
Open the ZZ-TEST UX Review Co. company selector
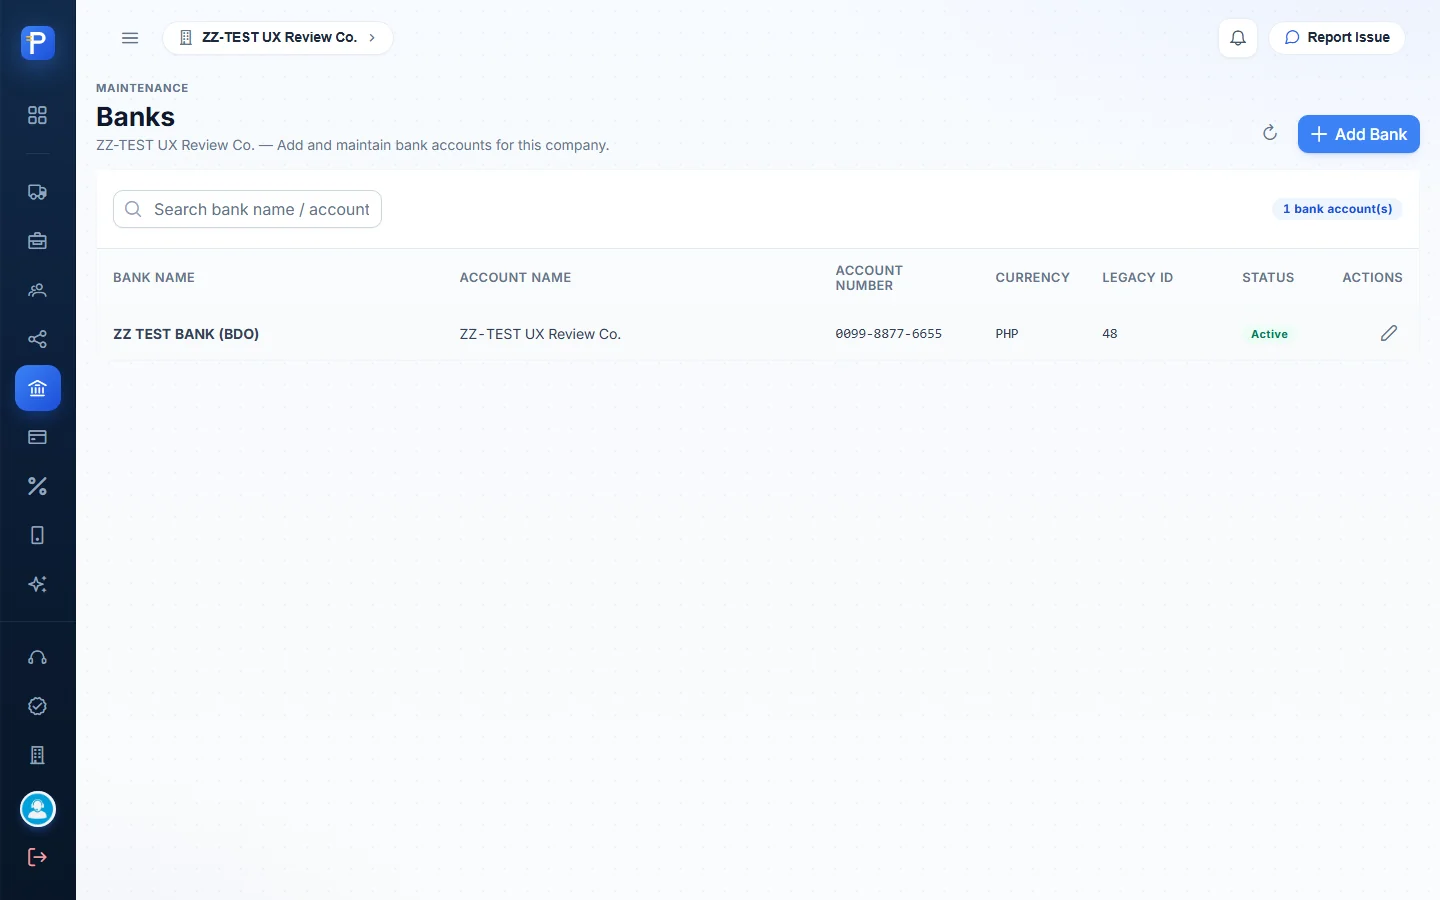pyautogui.click(x=278, y=38)
